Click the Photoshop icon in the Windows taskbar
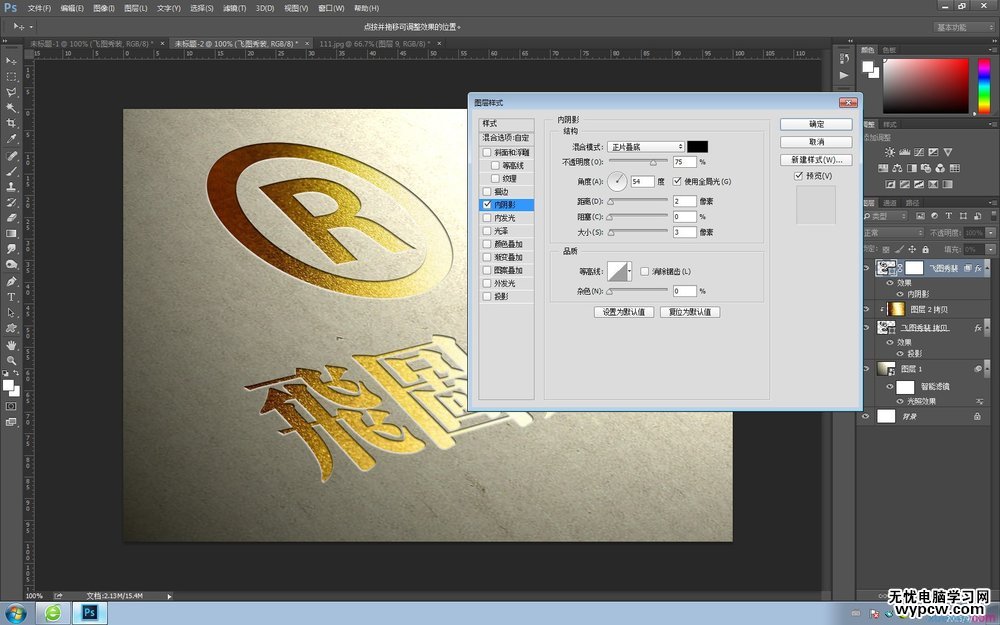 (x=89, y=612)
